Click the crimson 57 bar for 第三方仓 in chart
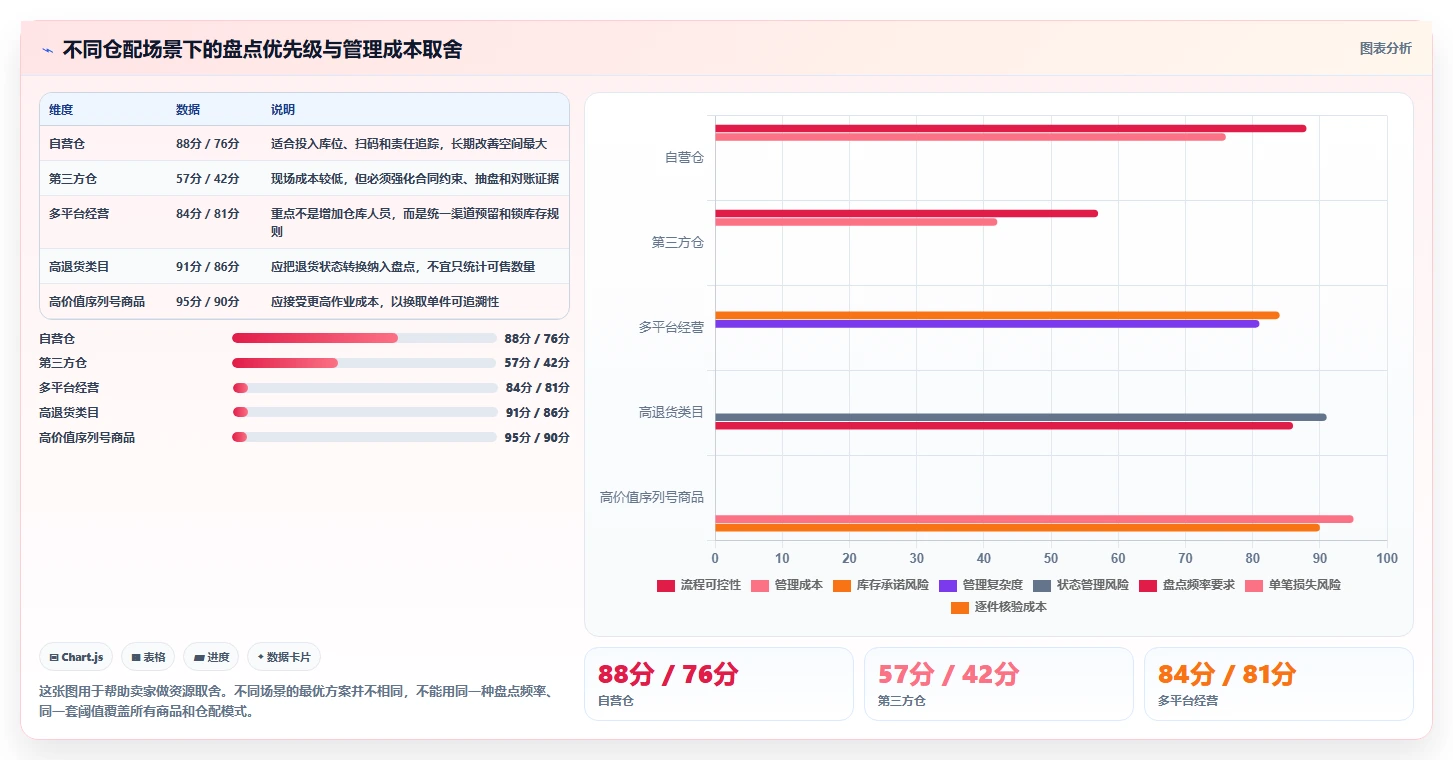 (x=906, y=213)
